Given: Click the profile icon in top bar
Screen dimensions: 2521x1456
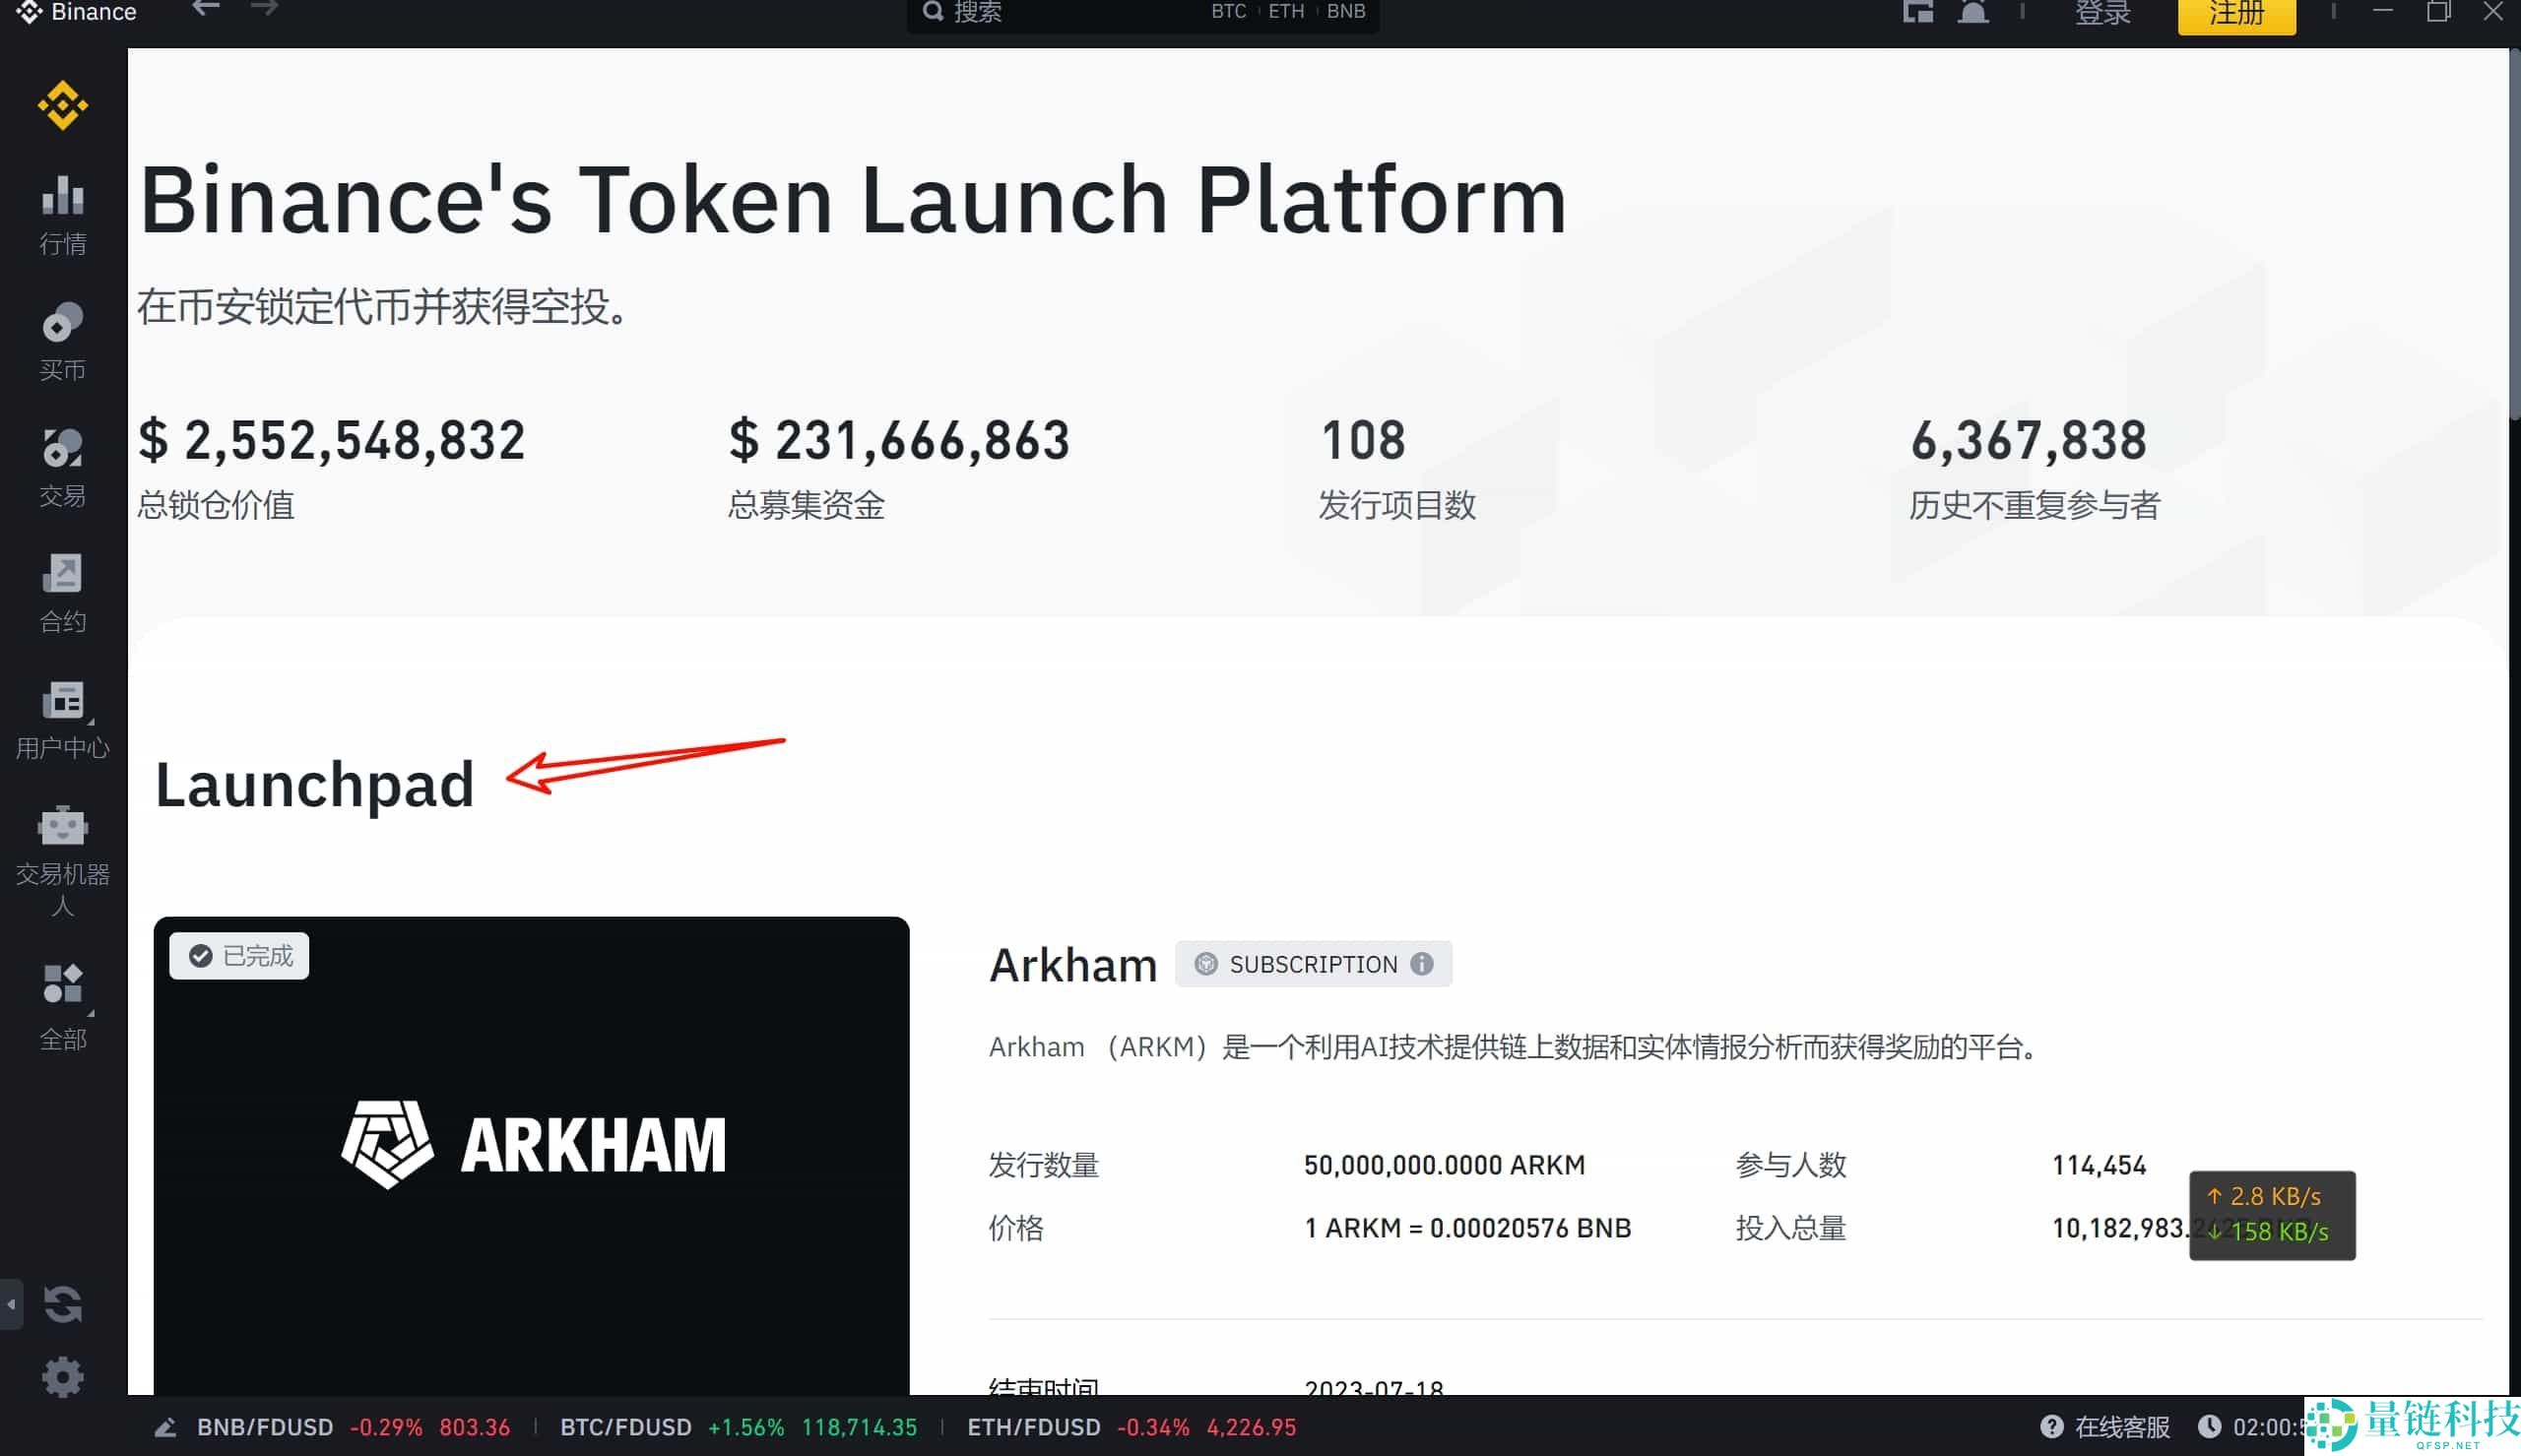Looking at the screenshot, I should [x=1972, y=12].
